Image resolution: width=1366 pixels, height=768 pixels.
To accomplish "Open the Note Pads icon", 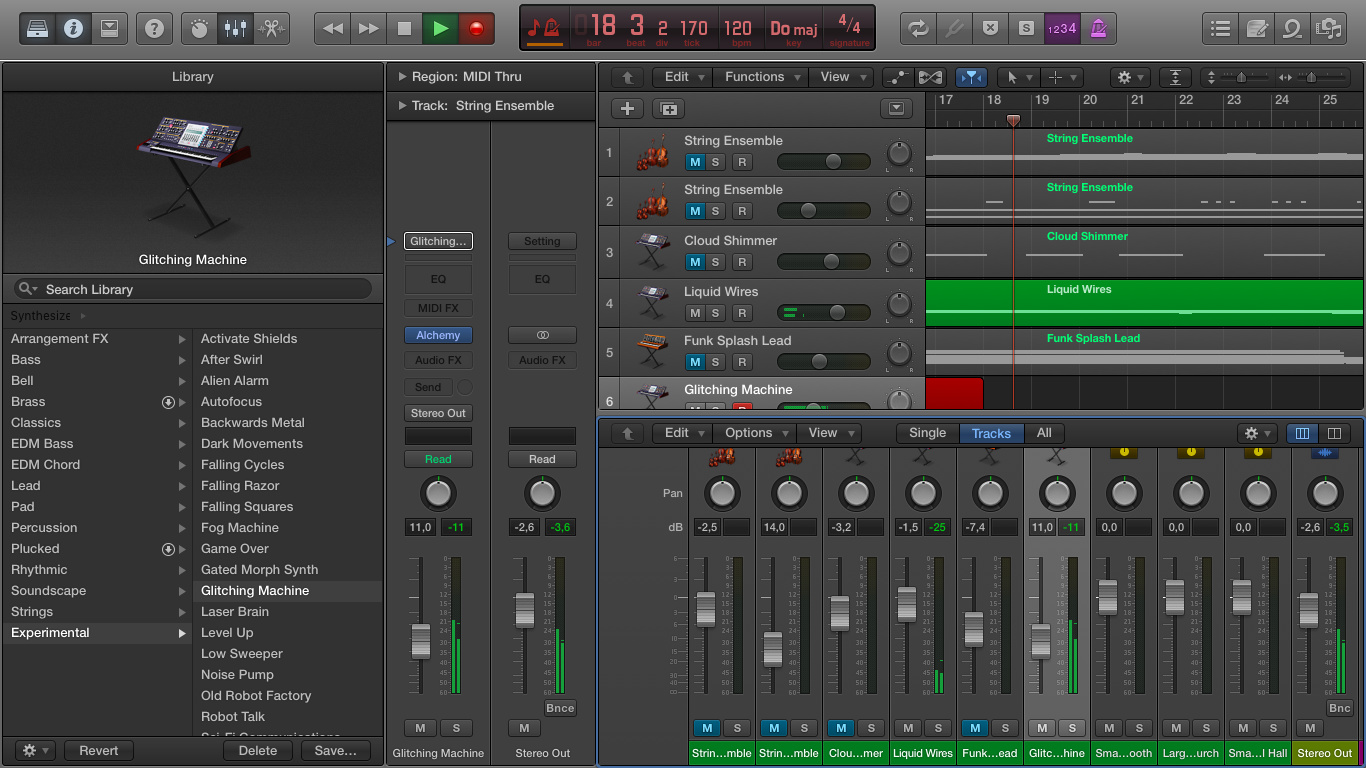I will [1256, 28].
